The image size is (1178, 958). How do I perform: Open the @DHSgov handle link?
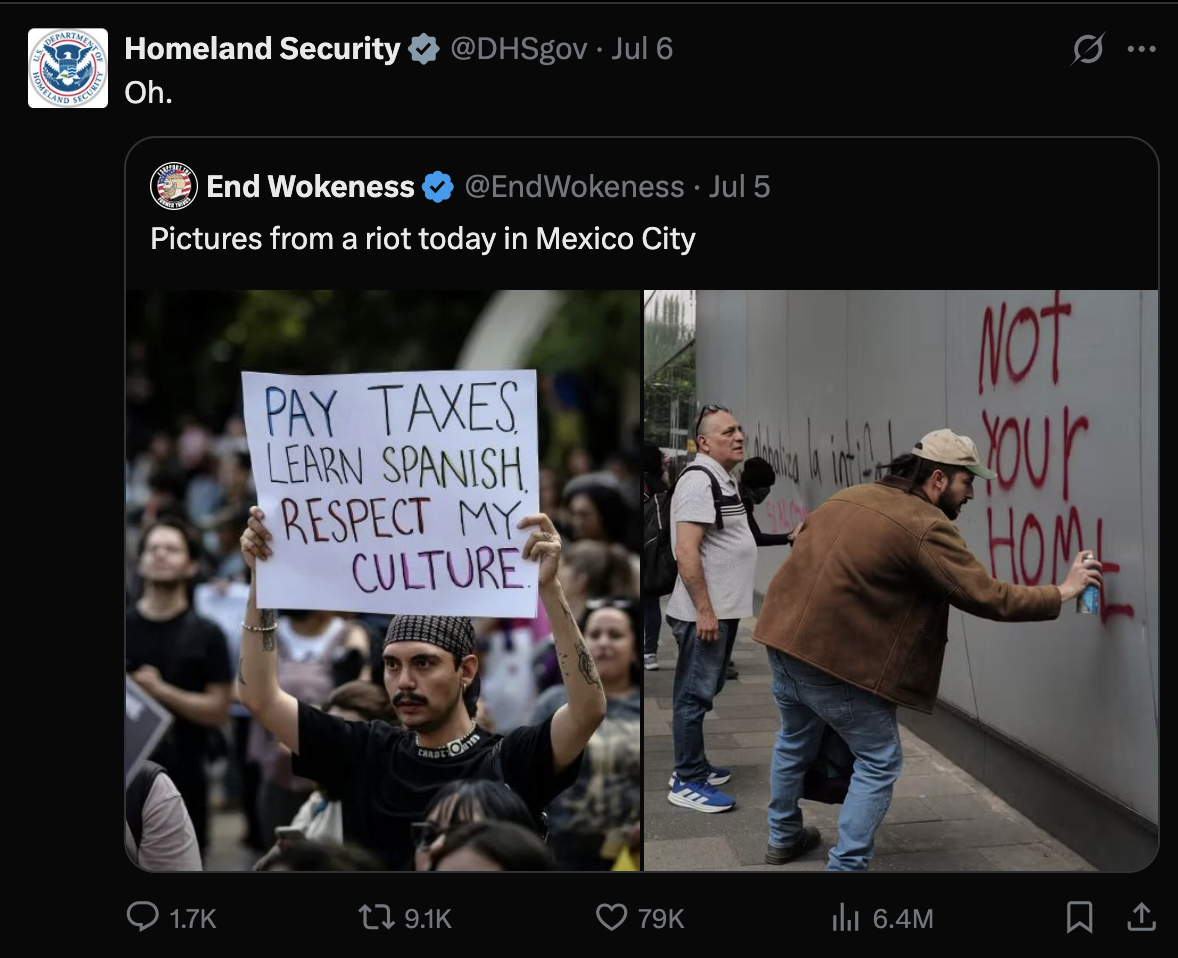tap(518, 49)
